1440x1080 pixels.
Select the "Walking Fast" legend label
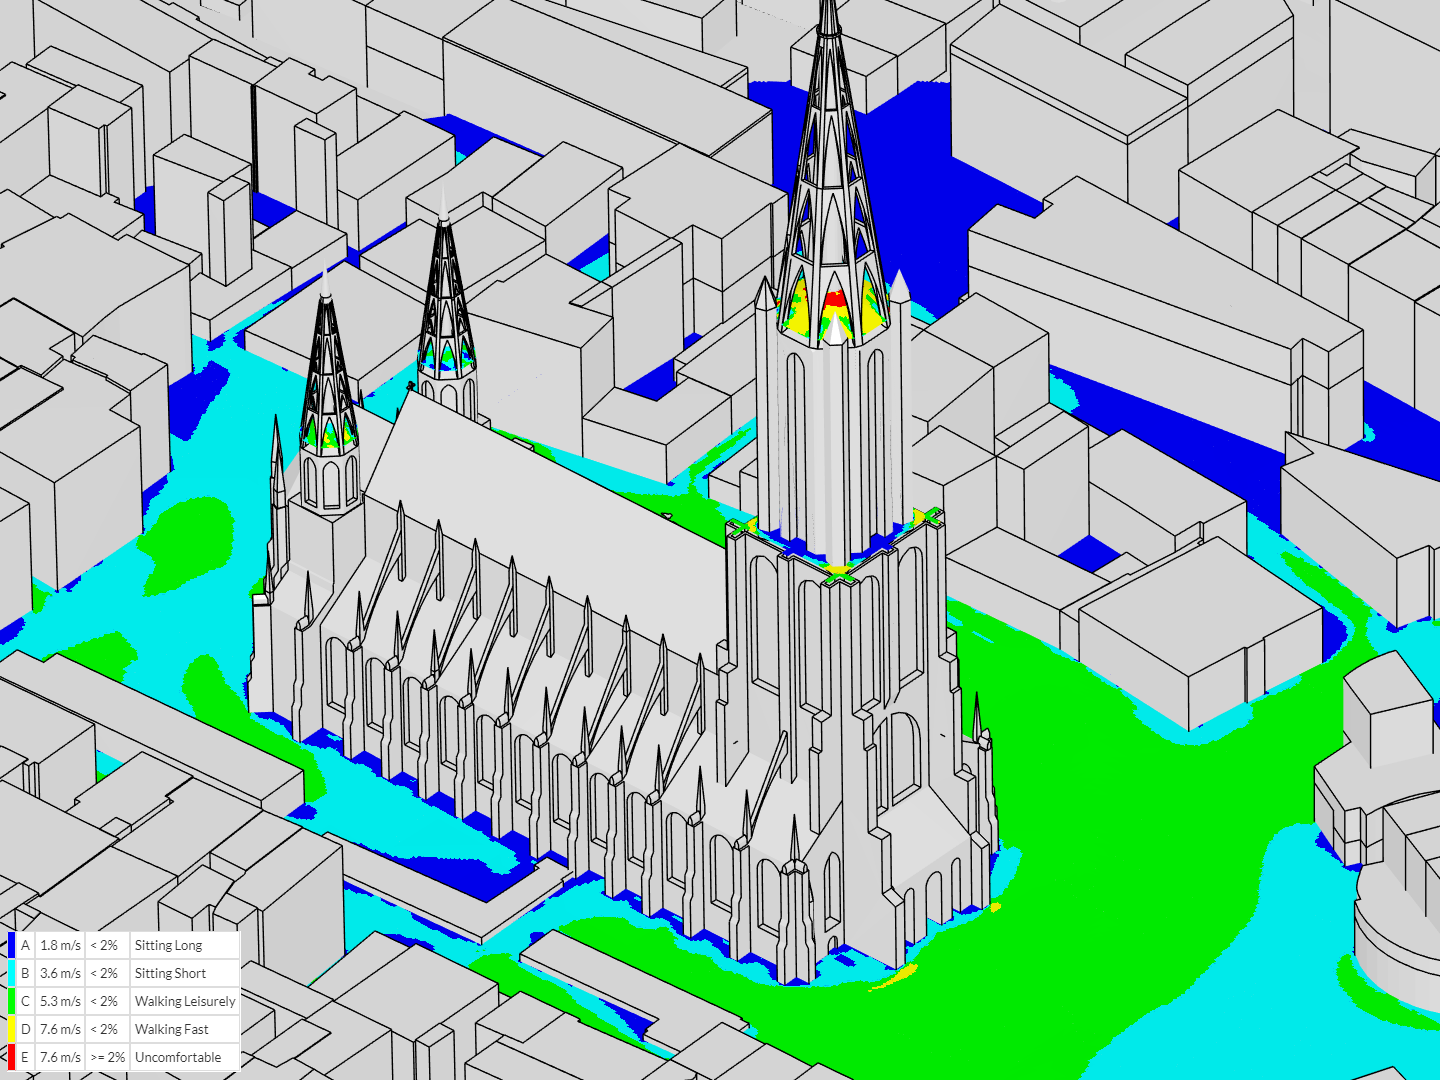[x=172, y=1029]
